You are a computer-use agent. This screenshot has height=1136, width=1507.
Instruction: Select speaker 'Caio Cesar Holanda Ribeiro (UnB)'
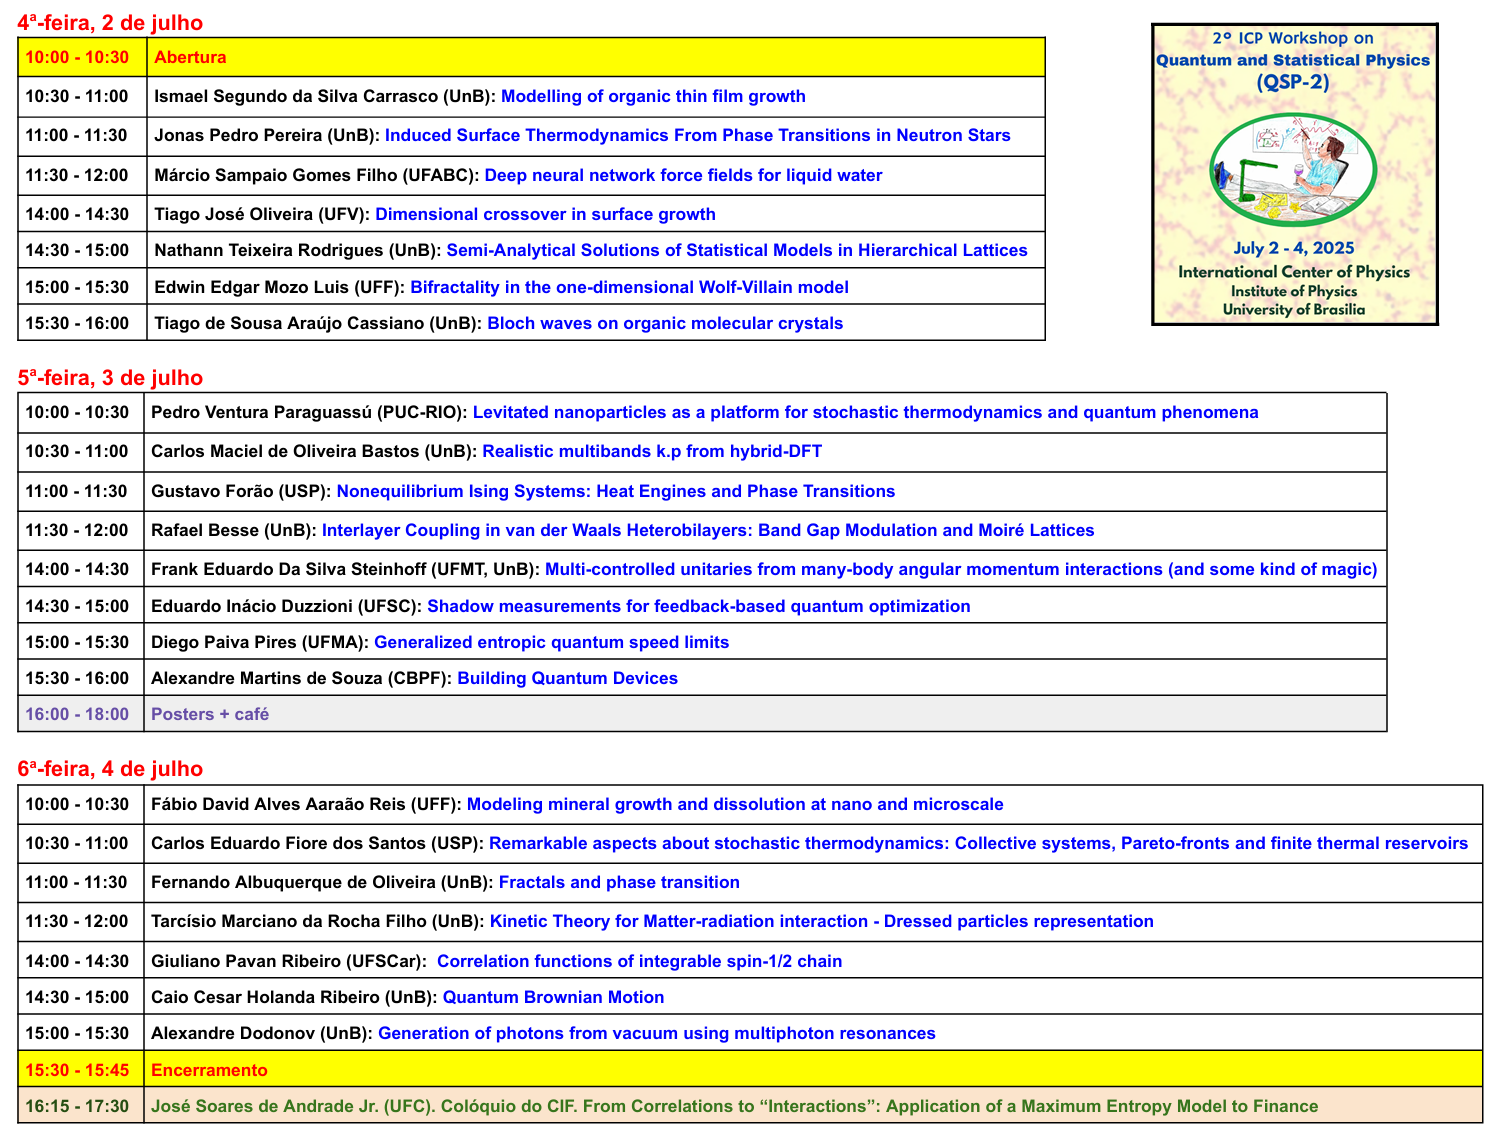(x=294, y=997)
